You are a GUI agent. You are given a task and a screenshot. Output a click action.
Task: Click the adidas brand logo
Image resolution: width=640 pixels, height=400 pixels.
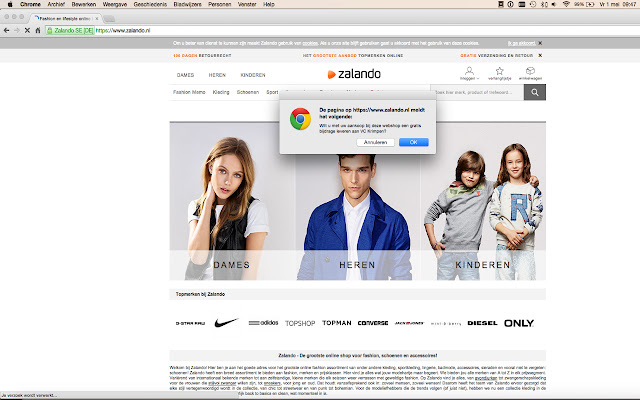click(263, 323)
